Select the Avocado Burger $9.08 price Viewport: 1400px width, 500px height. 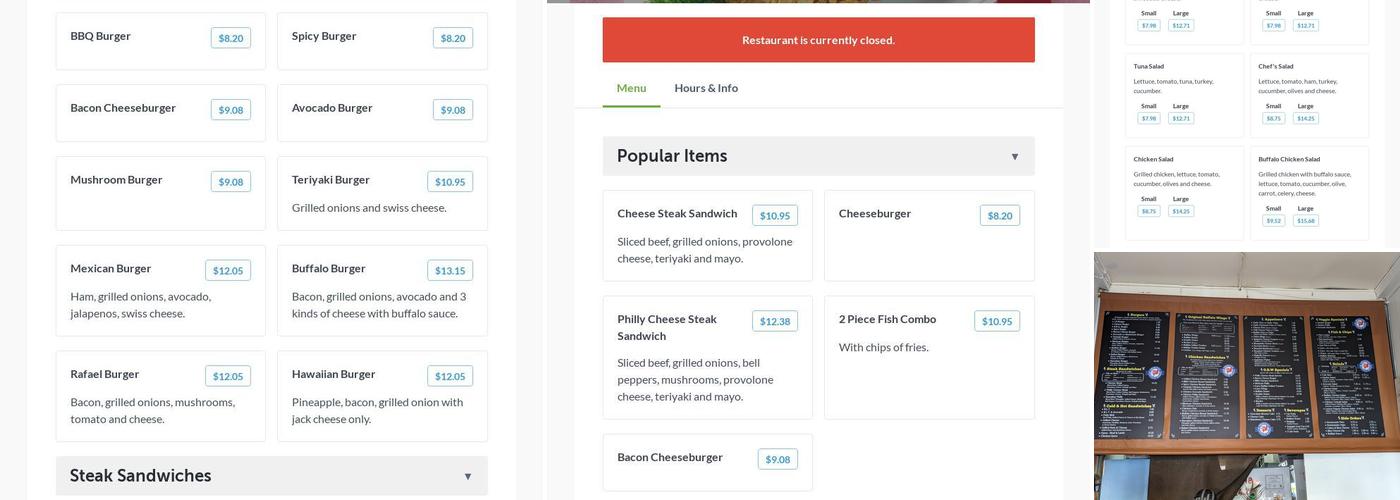(x=452, y=110)
